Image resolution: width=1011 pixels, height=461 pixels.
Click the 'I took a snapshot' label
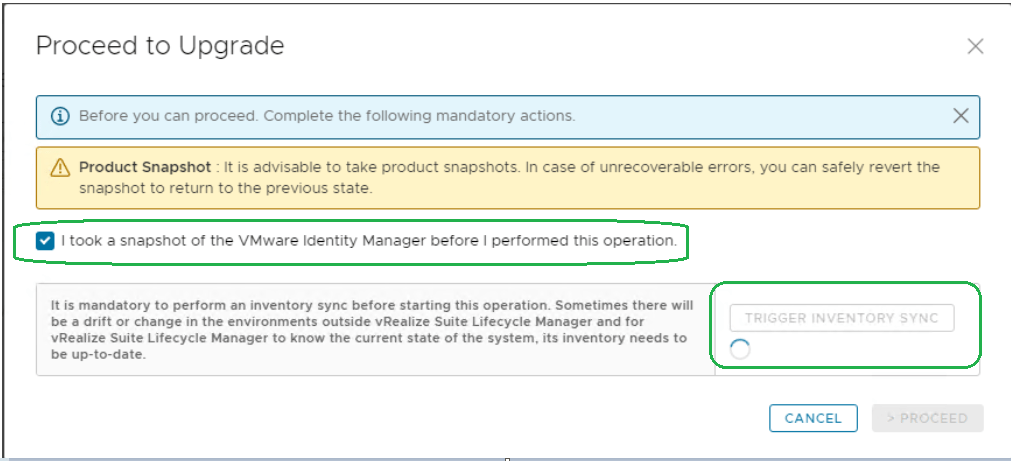coord(368,241)
